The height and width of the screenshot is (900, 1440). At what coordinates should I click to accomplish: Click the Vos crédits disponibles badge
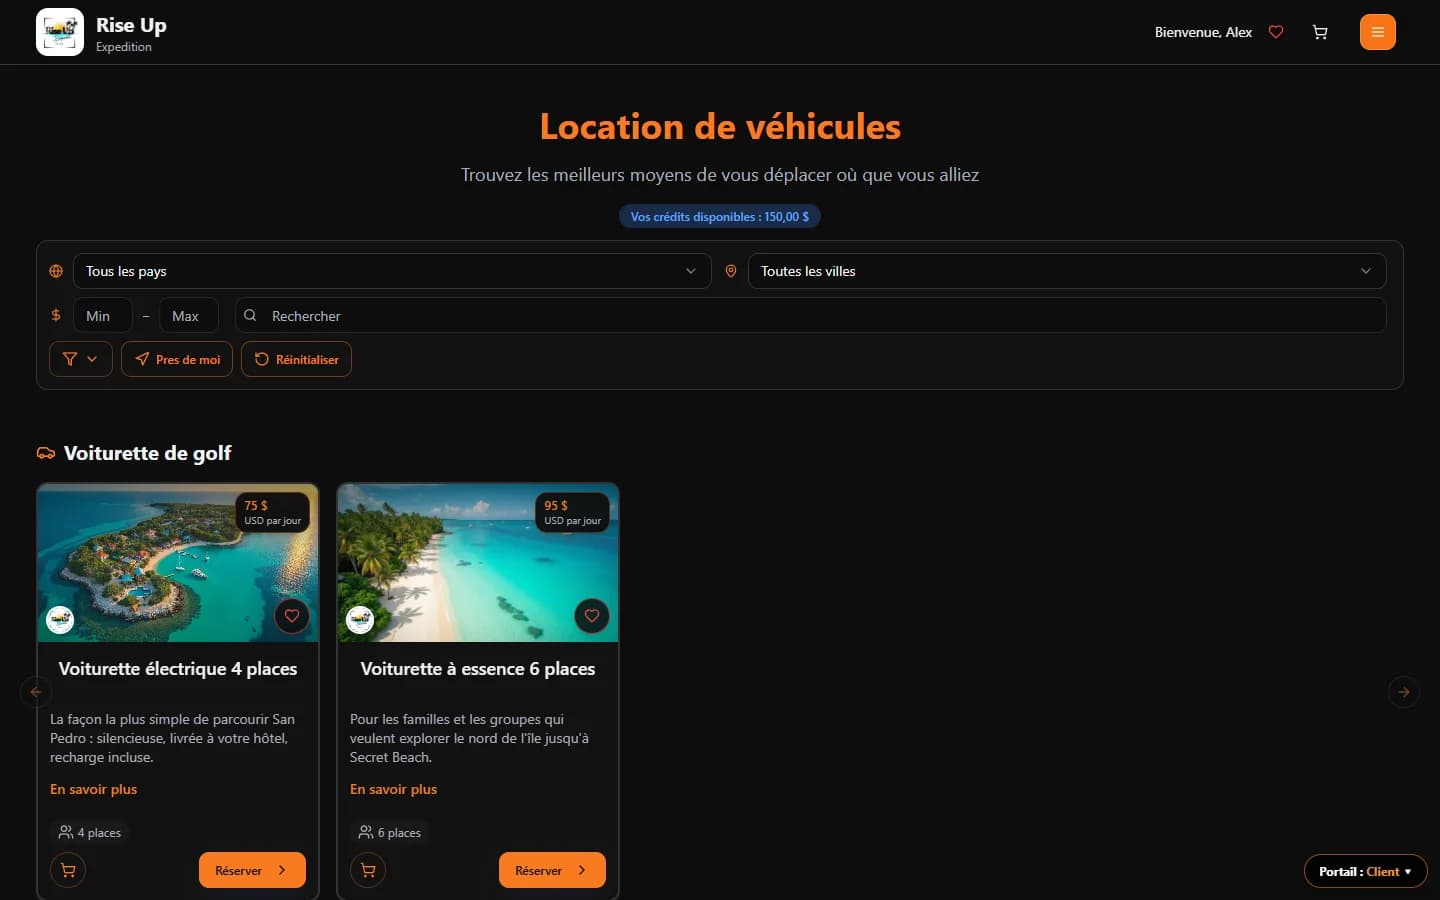pyautogui.click(x=720, y=216)
